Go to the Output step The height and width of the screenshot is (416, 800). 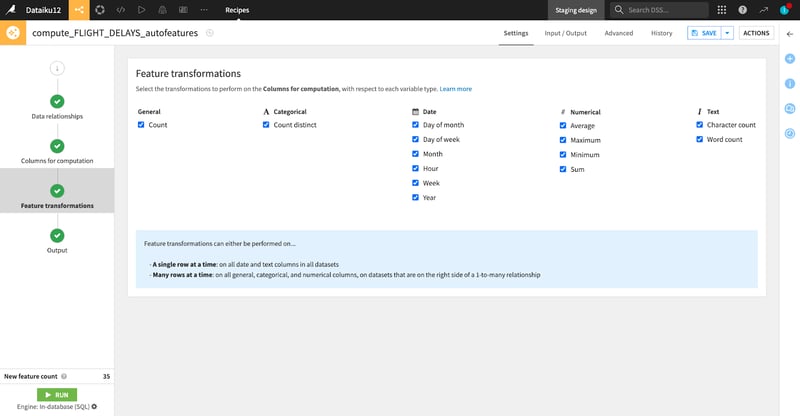click(x=57, y=241)
